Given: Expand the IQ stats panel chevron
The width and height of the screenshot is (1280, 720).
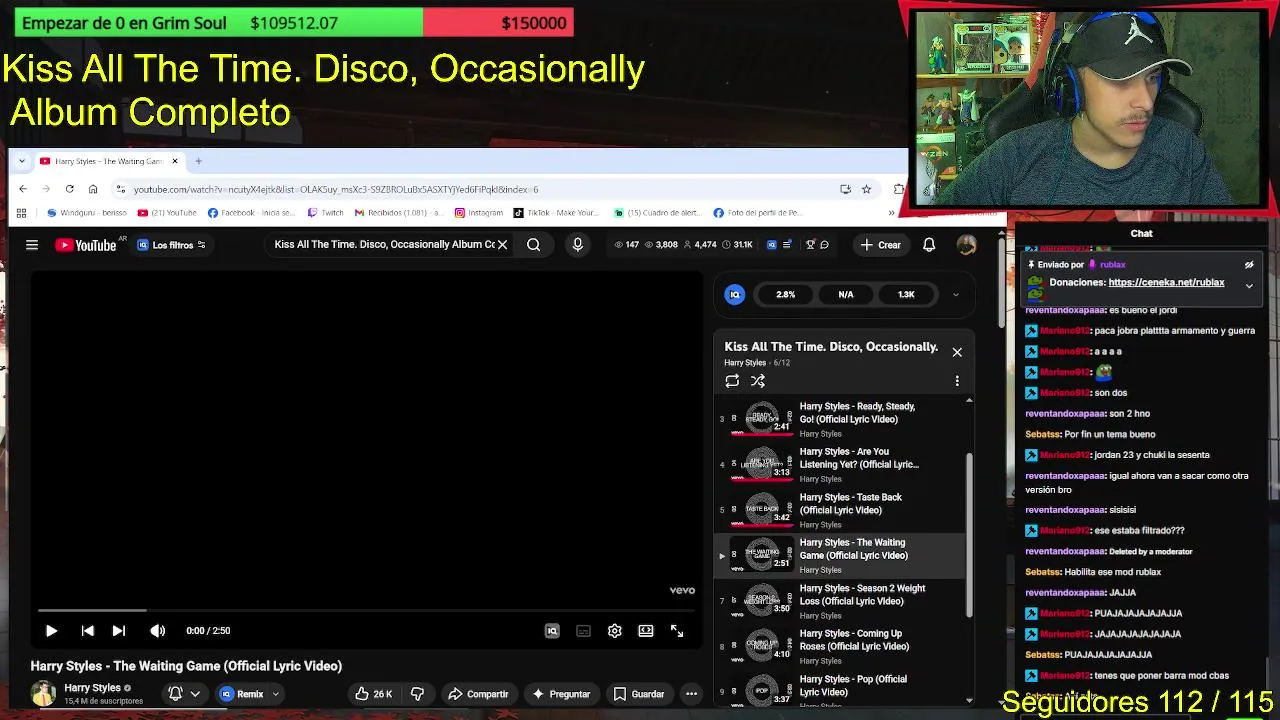Looking at the screenshot, I should click(x=955, y=294).
